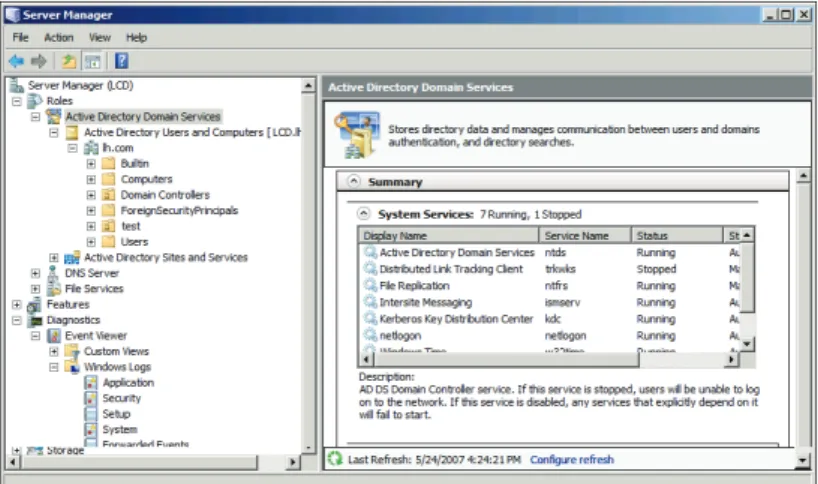The height and width of the screenshot is (484, 818).
Task: Click the Security log icon
Action: 91,398
